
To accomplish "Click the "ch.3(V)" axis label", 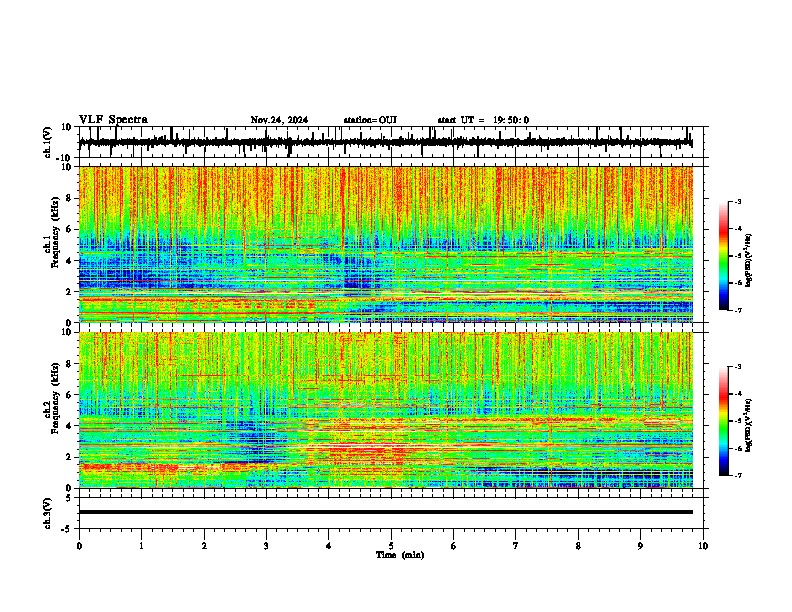I will (x=48, y=513).
